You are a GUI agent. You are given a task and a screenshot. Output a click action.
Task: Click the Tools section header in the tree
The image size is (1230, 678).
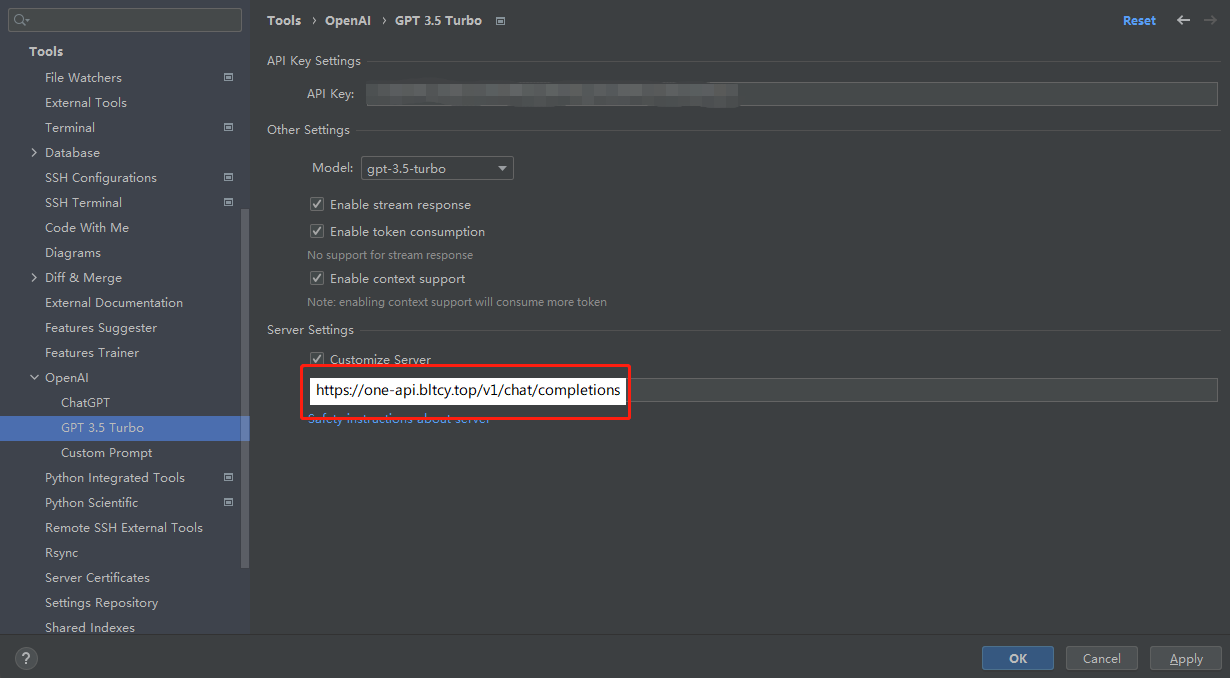pos(46,51)
